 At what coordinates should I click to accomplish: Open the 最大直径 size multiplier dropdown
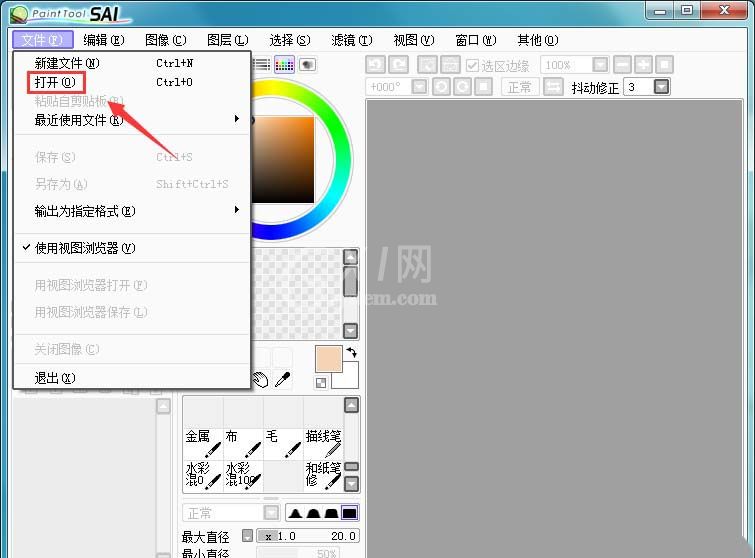tap(247, 536)
